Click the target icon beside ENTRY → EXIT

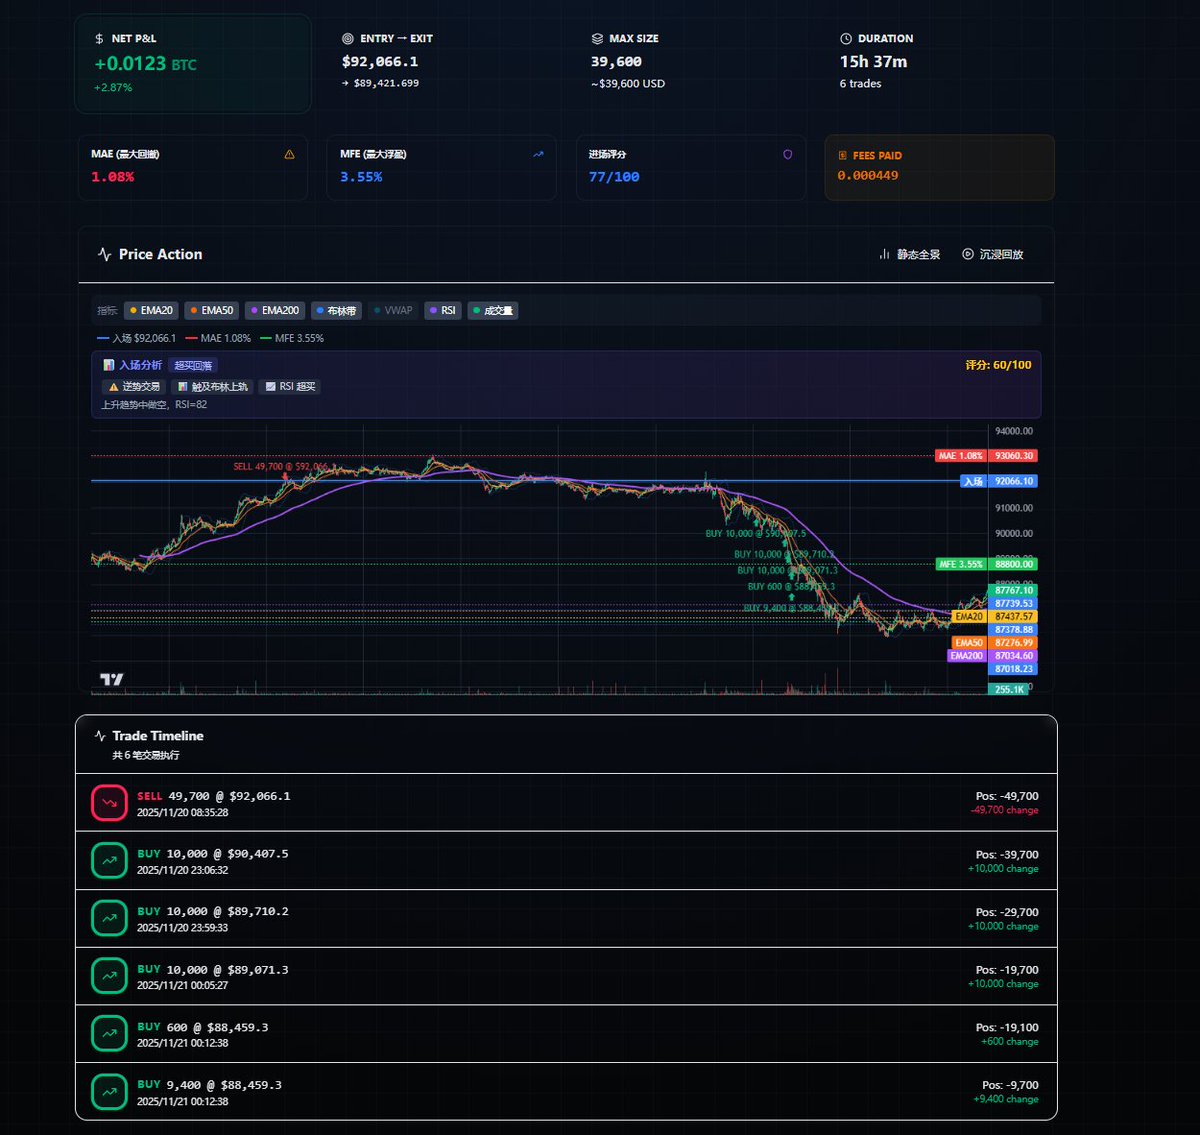[x=348, y=39]
